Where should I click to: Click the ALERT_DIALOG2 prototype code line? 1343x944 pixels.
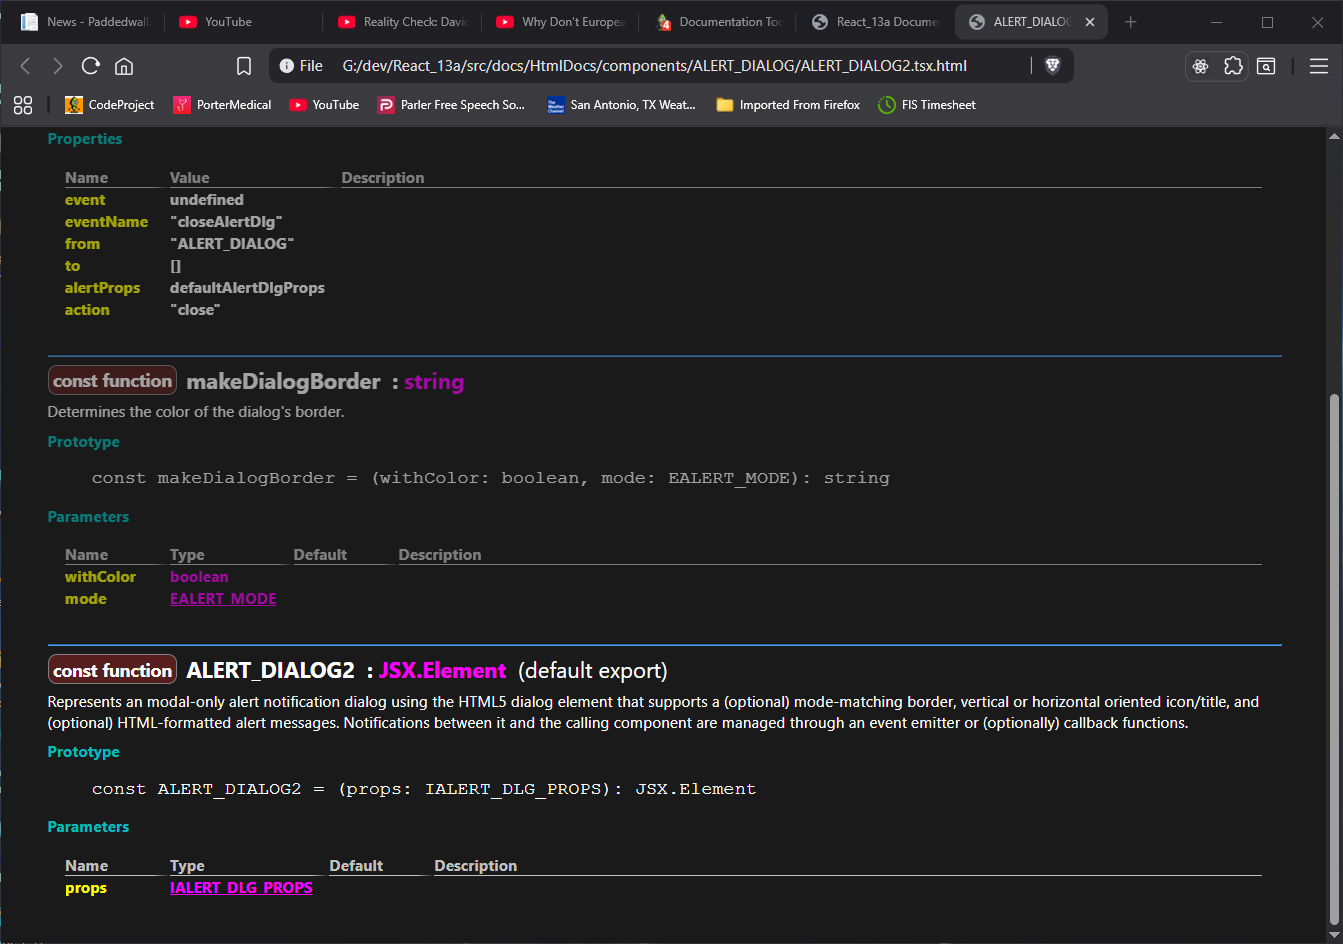pyautogui.click(x=424, y=789)
